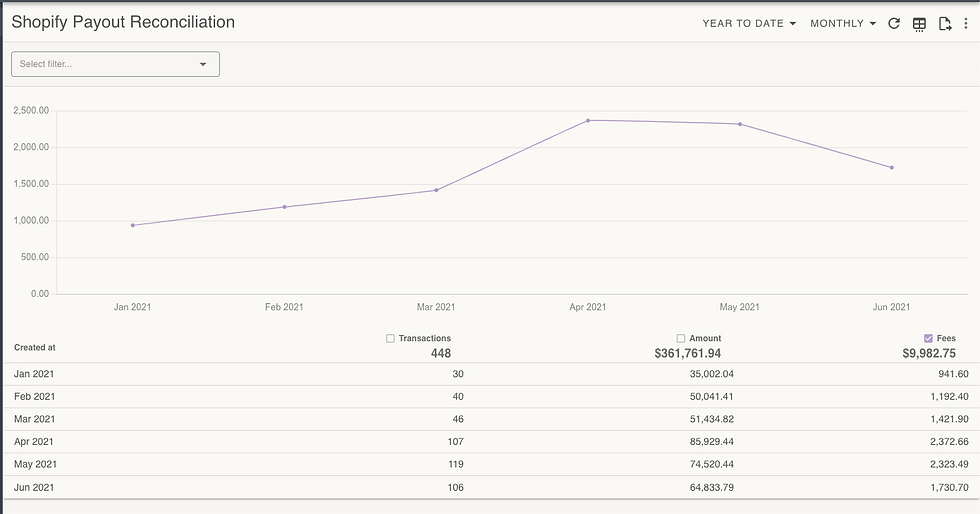Viewport: 980px width, 514px height.
Task: Click the Jun 2021 data point on chart
Action: point(892,168)
